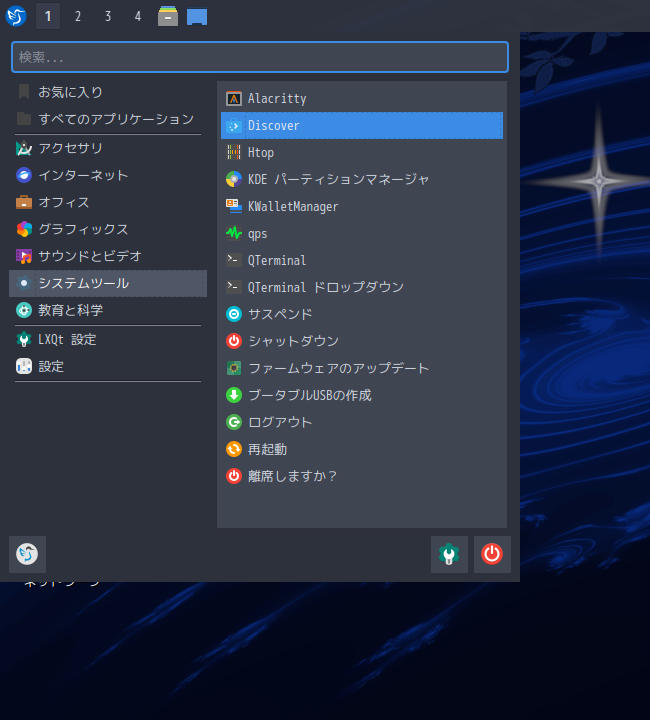Select the すべてのアプリケーション label

click(116, 119)
